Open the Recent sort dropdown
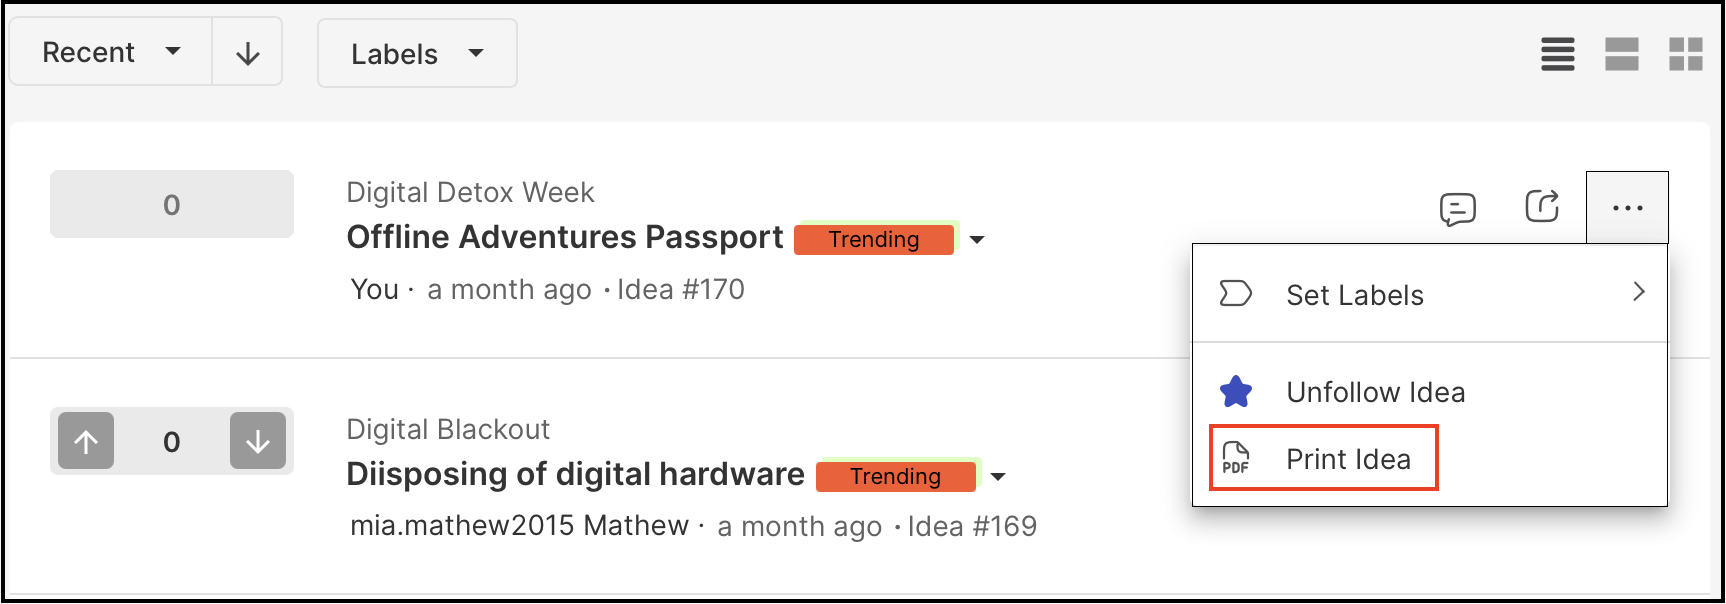1726x604 pixels. tap(111, 52)
